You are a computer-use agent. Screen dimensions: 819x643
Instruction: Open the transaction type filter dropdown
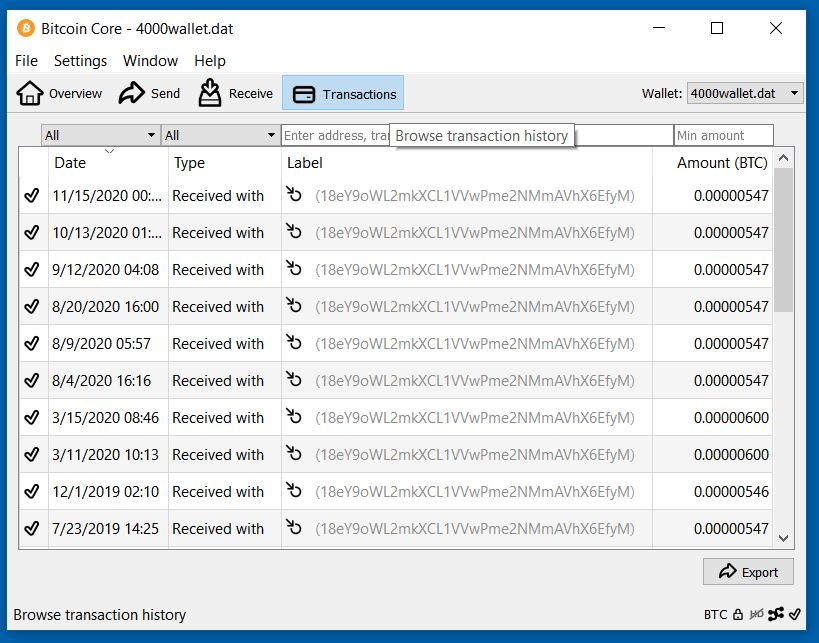click(220, 134)
